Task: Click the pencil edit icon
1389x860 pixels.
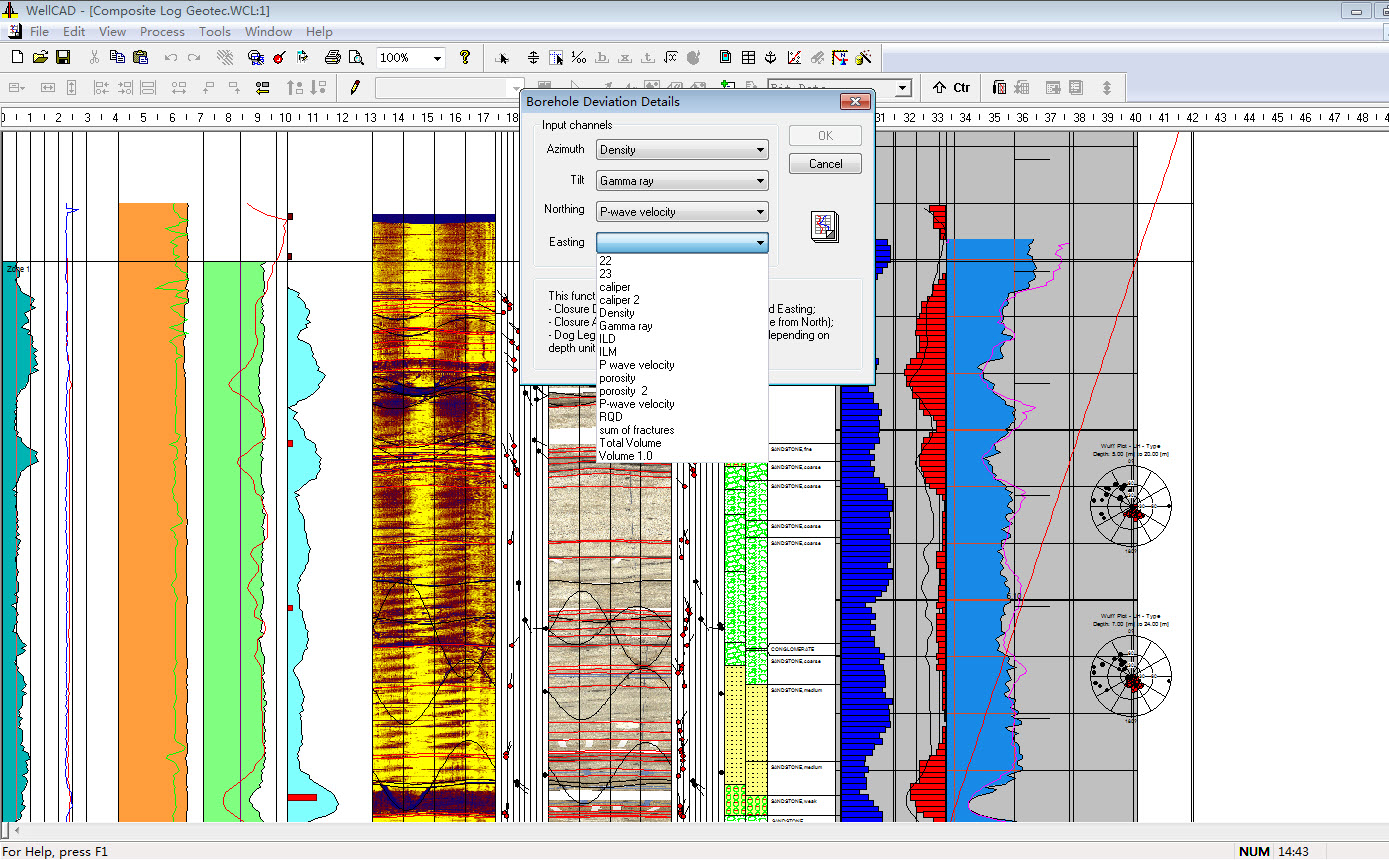Action: click(354, 87)
